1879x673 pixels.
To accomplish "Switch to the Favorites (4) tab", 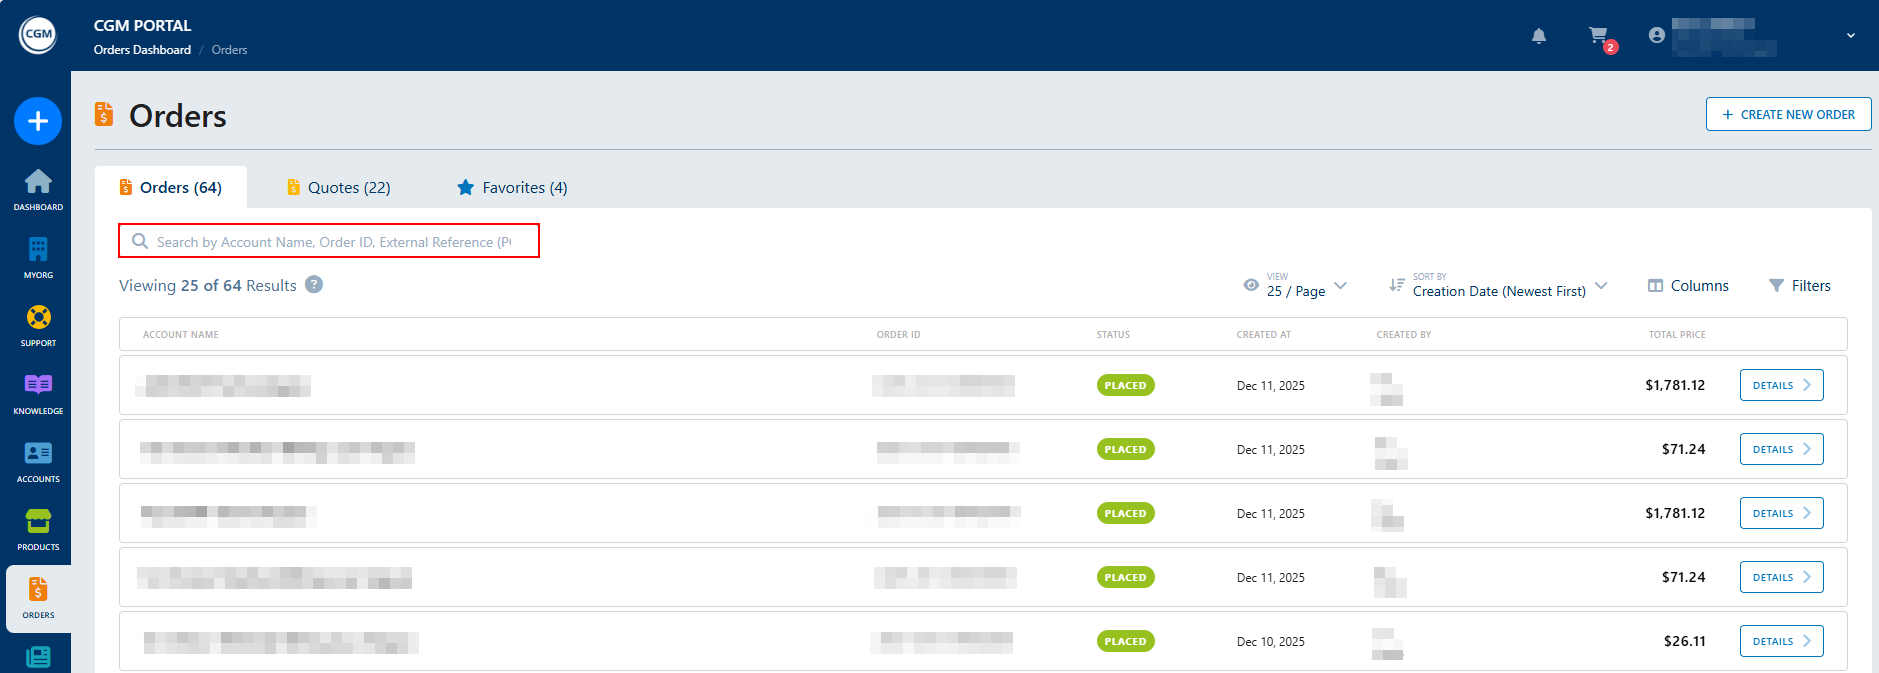I will pos(512,188).
